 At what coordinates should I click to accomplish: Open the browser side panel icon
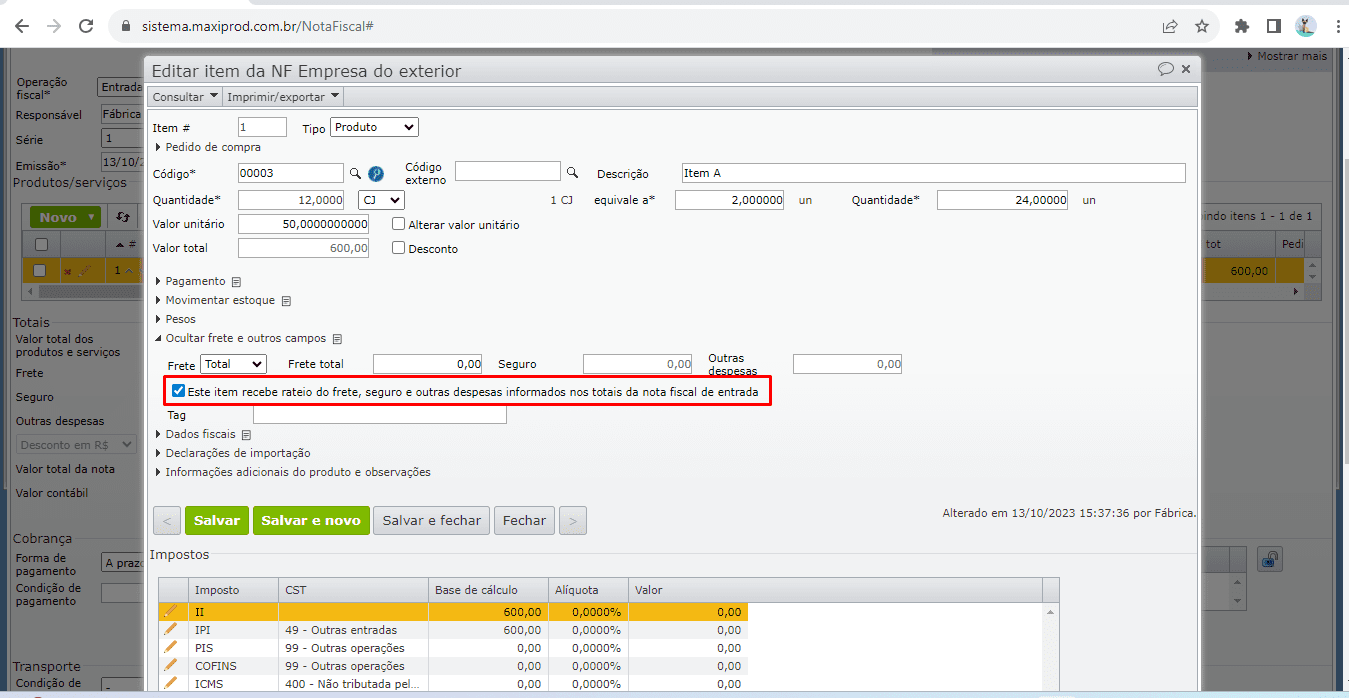[1273, 26]
